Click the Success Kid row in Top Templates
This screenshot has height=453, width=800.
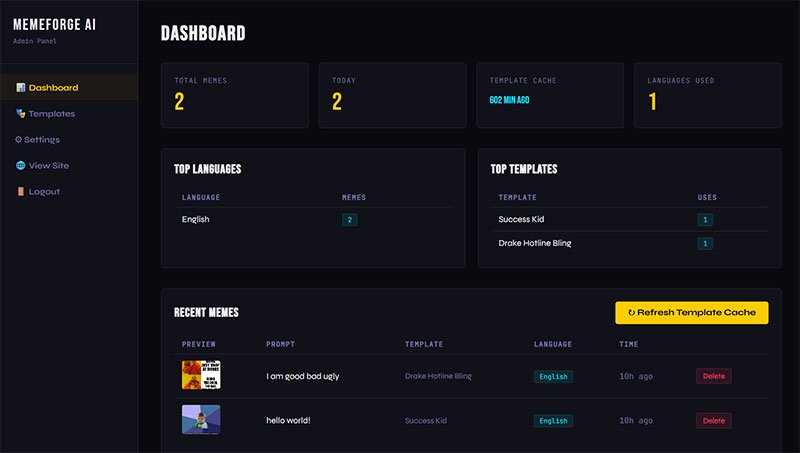(x=629, y=219)
